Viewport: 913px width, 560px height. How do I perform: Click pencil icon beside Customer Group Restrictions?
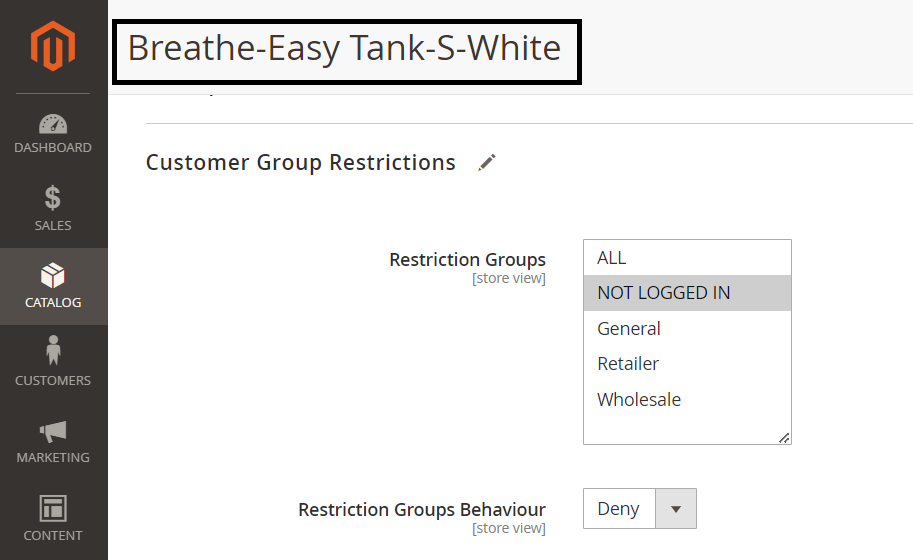(x=487, y=163)
